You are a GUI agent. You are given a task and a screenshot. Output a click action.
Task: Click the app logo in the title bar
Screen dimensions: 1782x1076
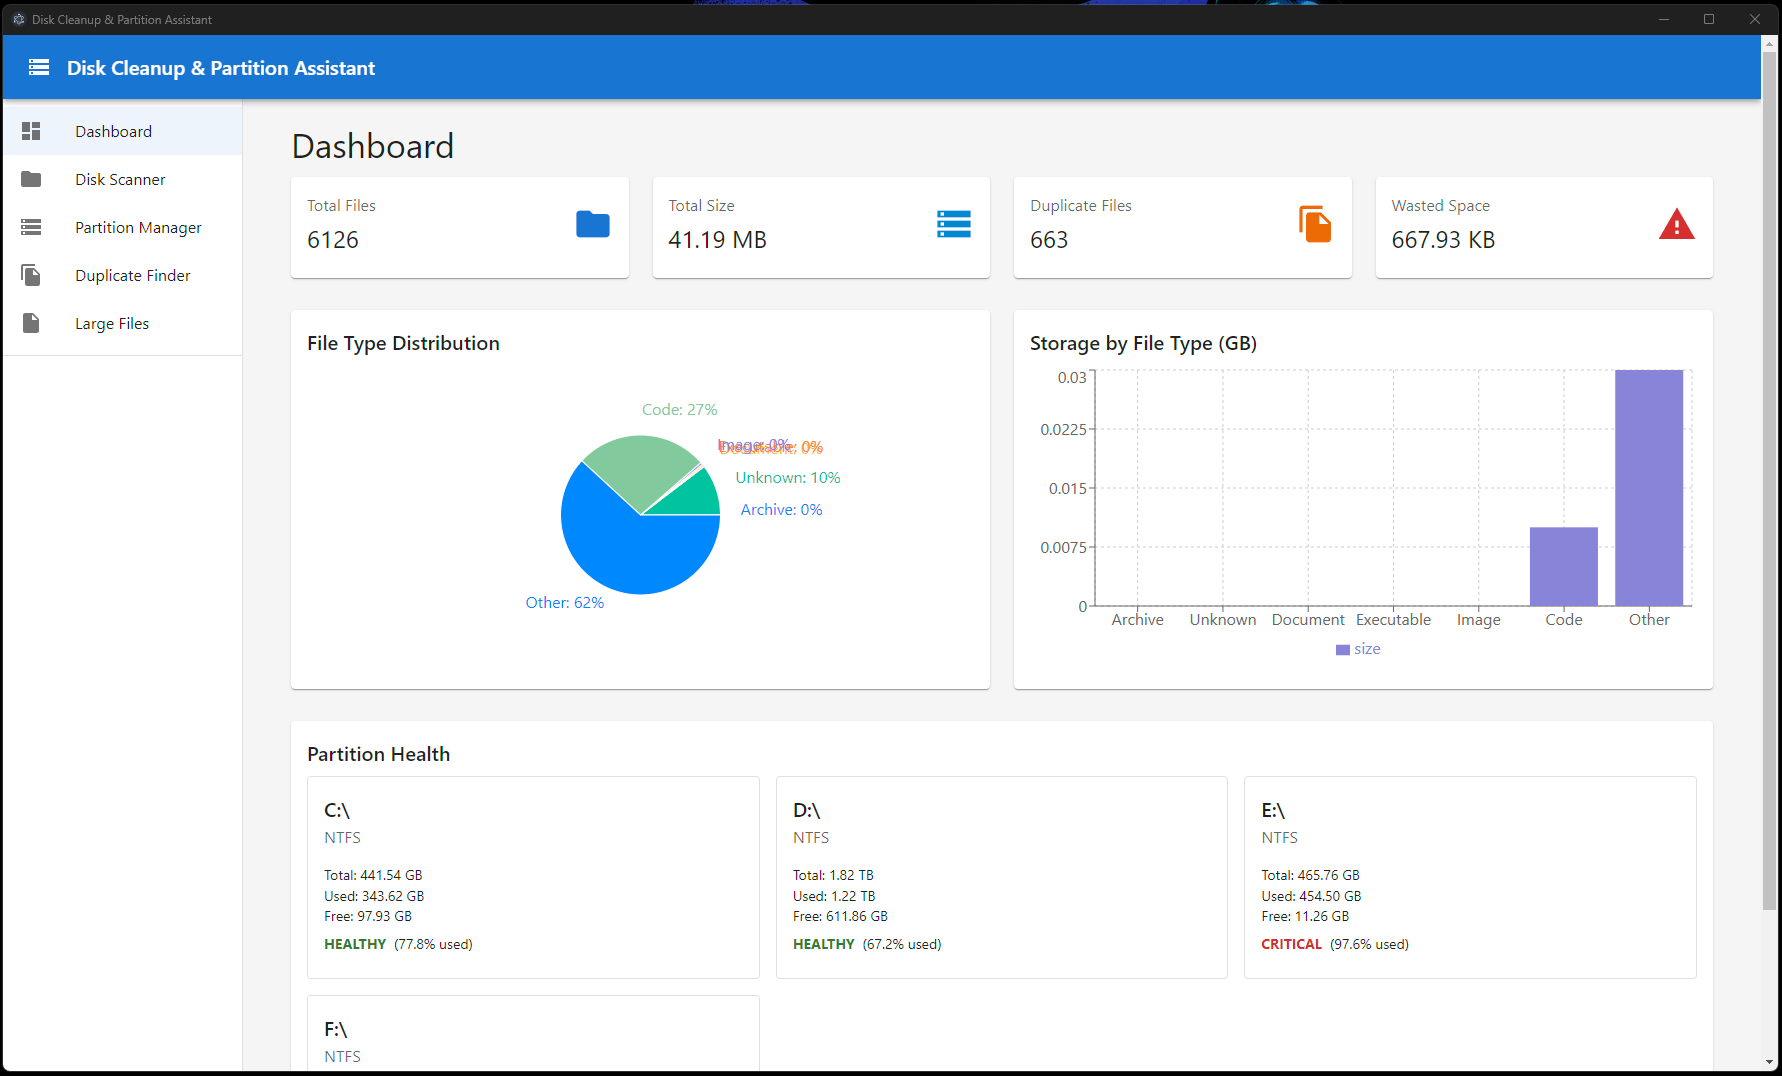pyautogui.click(x=18, y=19)
